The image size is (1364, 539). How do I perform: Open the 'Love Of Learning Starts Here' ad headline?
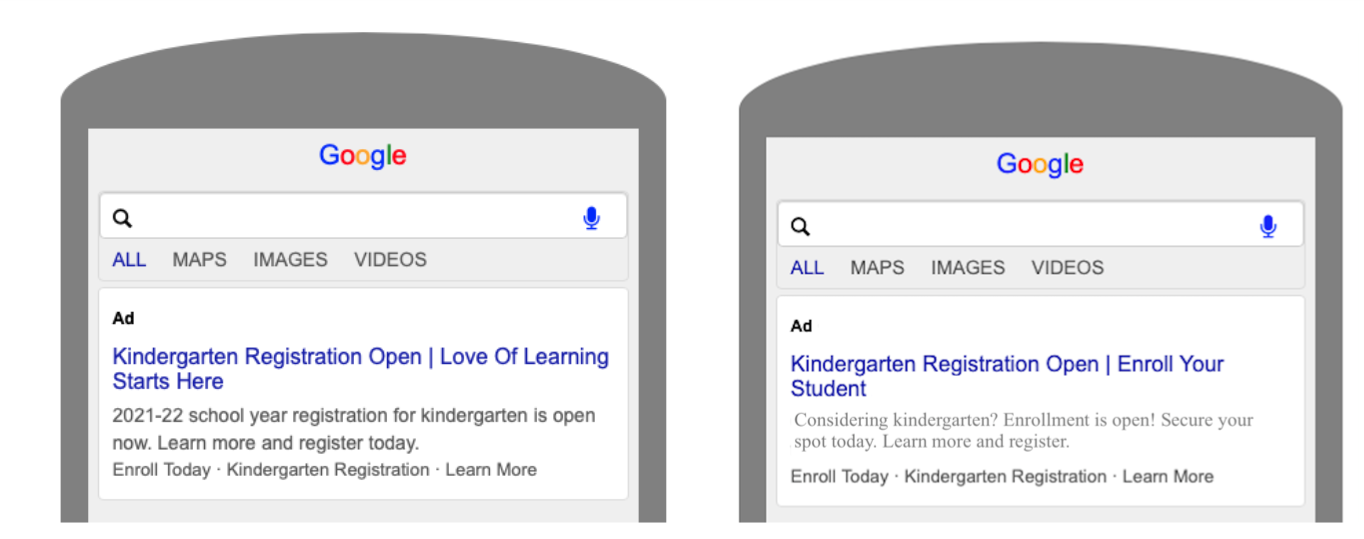pos(361,369)
